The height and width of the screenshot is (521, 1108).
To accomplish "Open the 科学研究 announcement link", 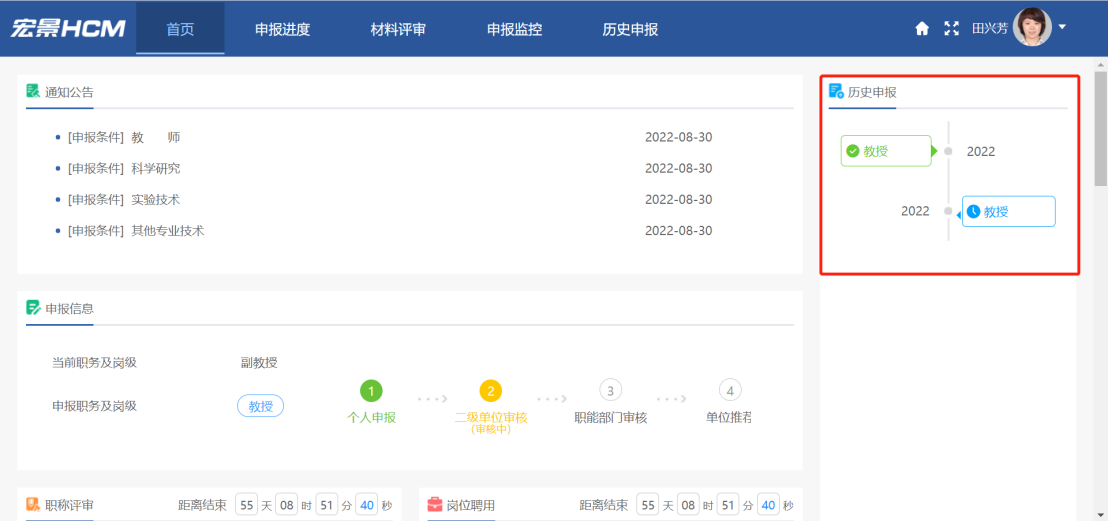I will pos(155,168).
